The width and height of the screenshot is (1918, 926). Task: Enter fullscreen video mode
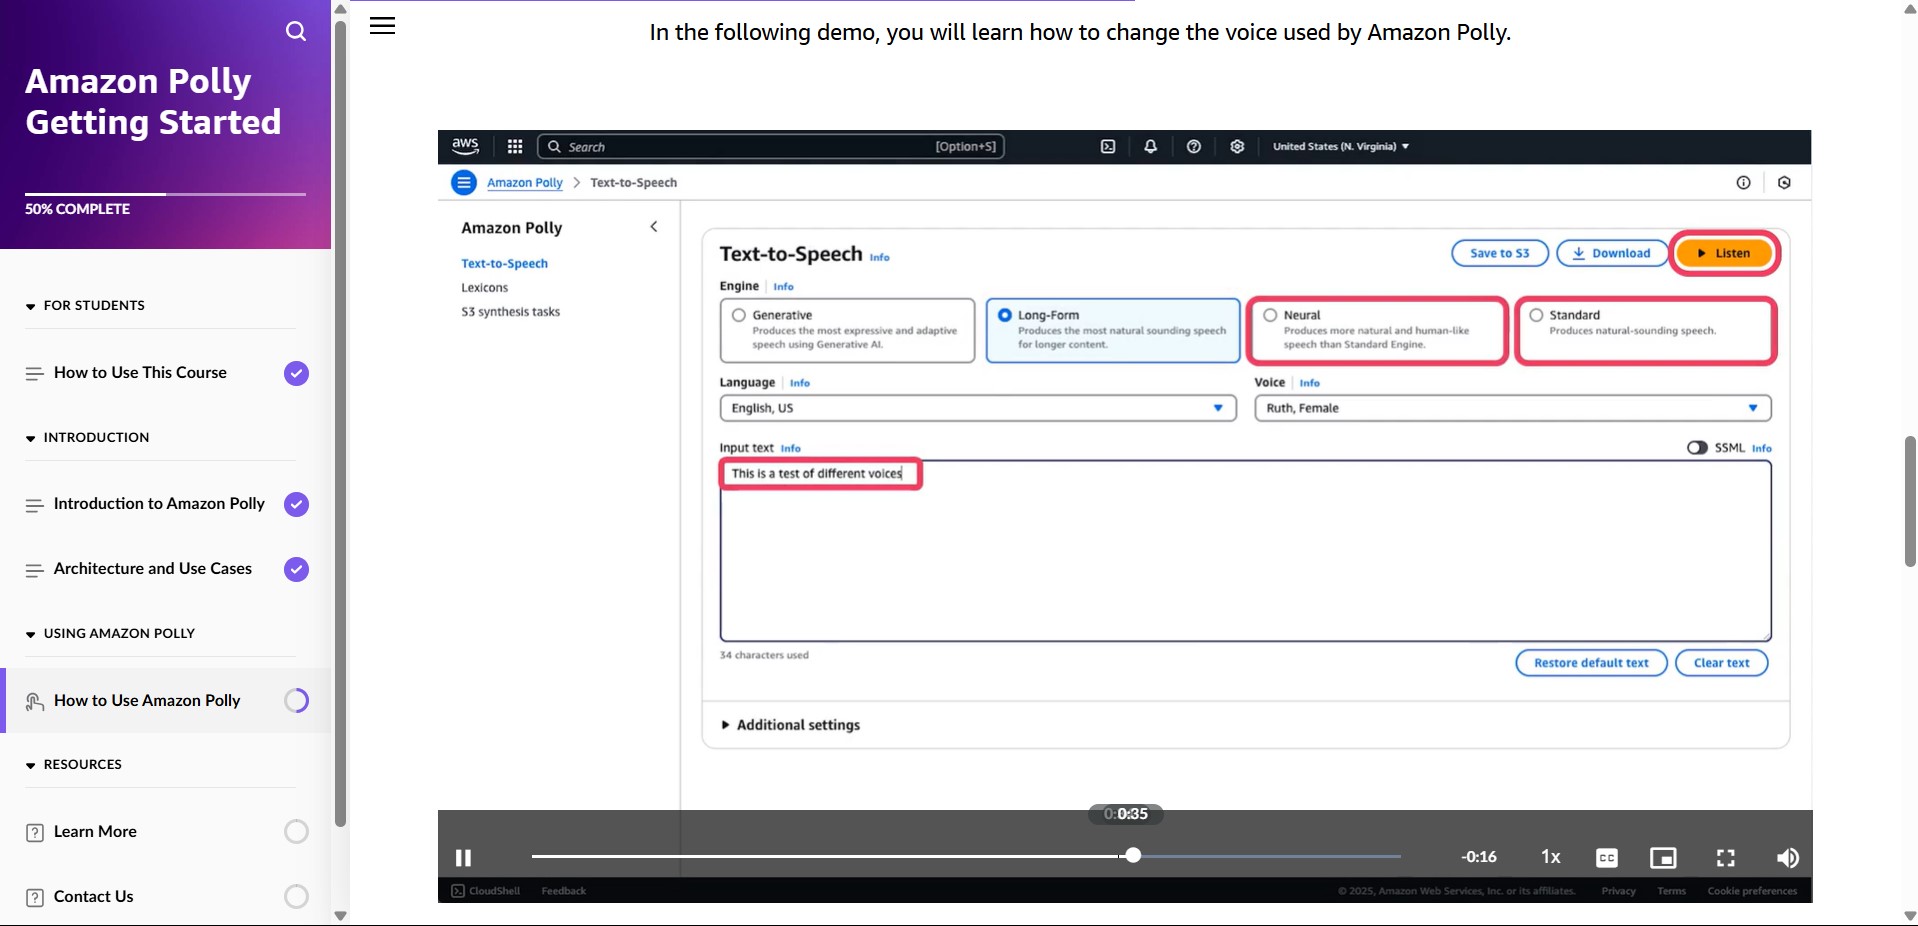click(x=1726, y=858)
